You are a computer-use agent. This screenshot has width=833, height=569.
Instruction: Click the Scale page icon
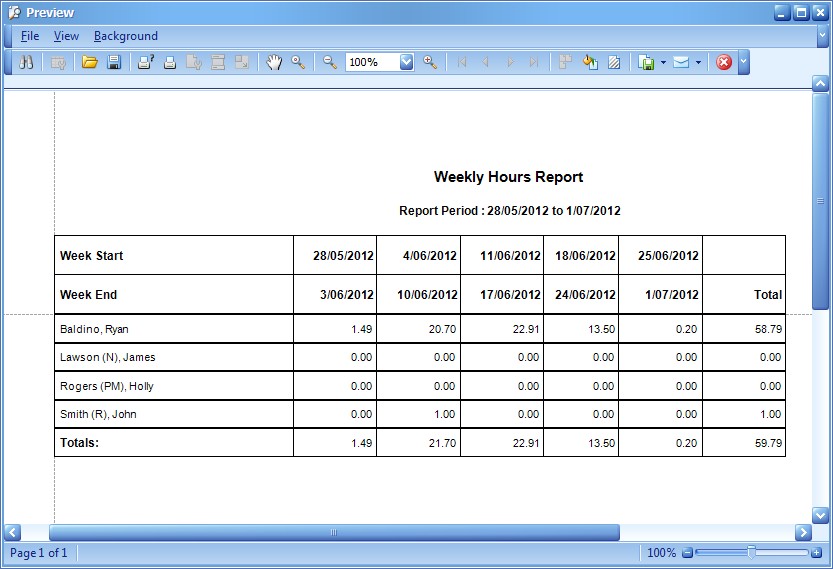[242, 62]
